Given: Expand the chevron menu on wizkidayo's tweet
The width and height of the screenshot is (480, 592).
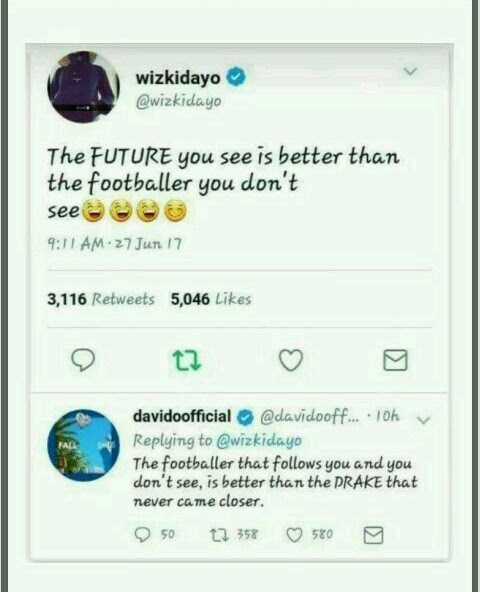Looking at the screenshot, I should (410, 71).
